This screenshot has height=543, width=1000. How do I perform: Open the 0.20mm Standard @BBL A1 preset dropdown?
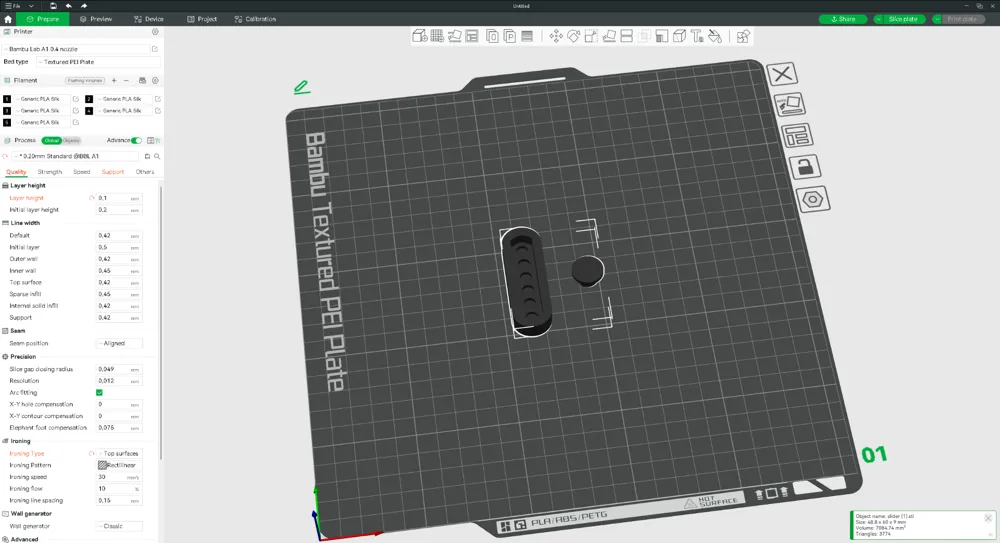click(x=76, y=156)
